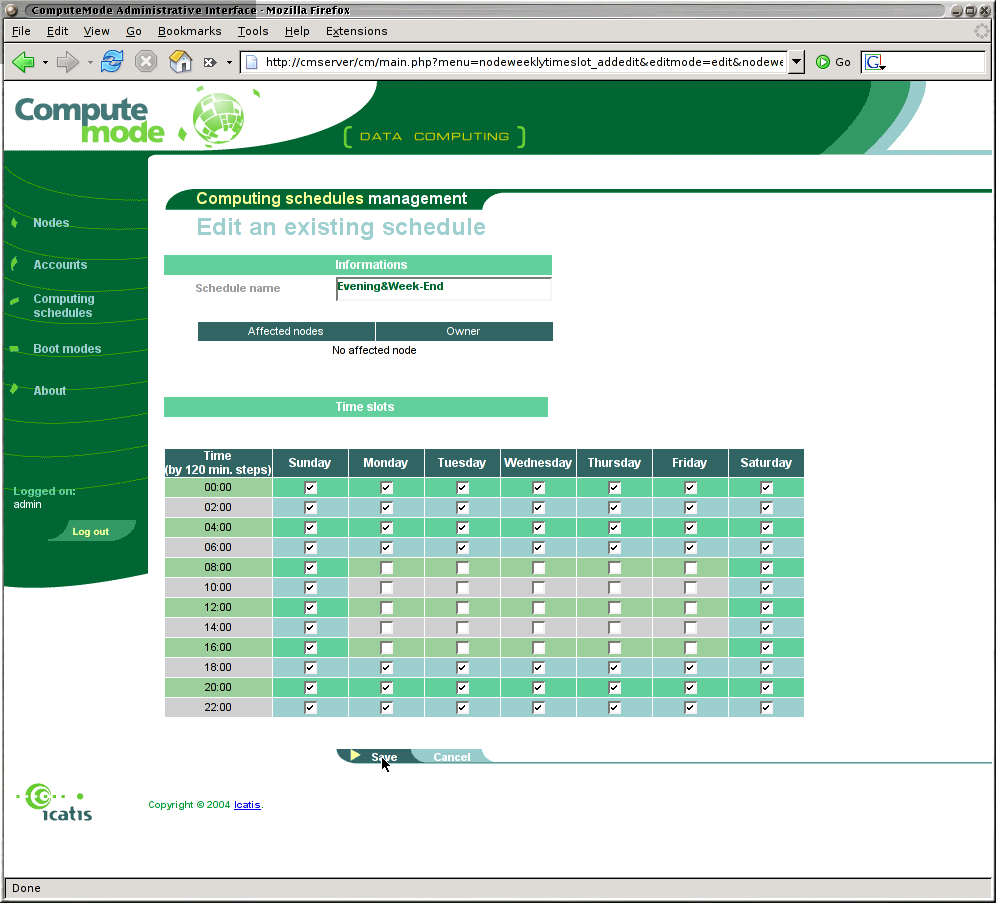Open the dropdown beside the black tag icon

click(x=229, y=62)
